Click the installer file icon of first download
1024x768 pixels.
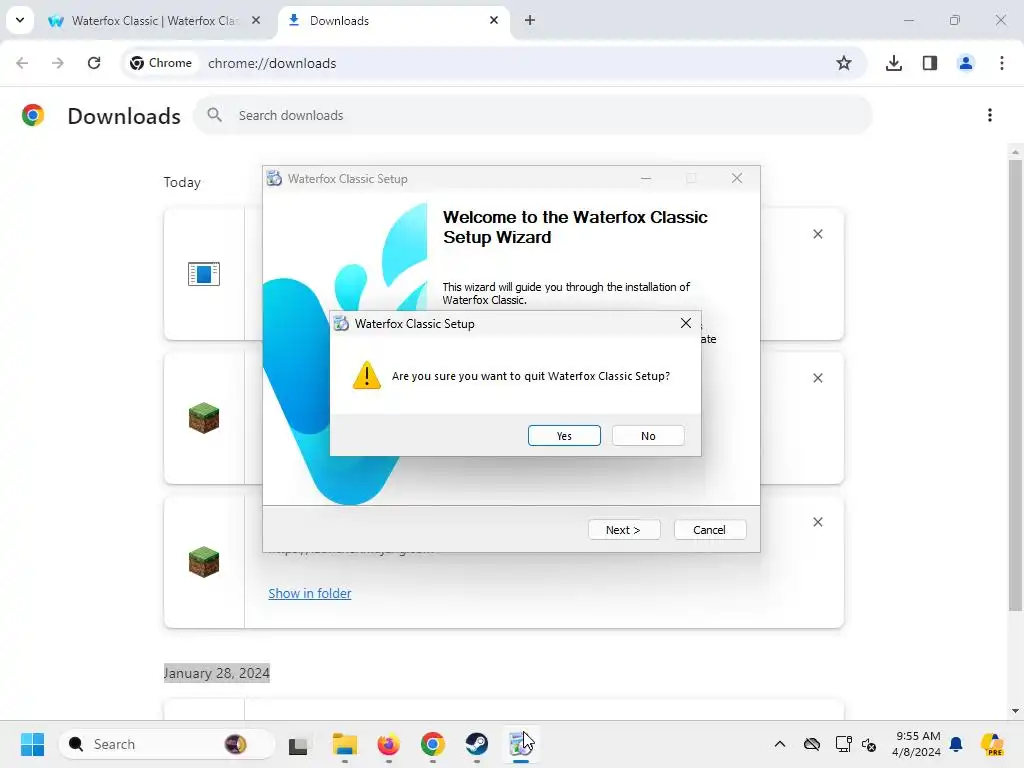click(x=204, y=274)
